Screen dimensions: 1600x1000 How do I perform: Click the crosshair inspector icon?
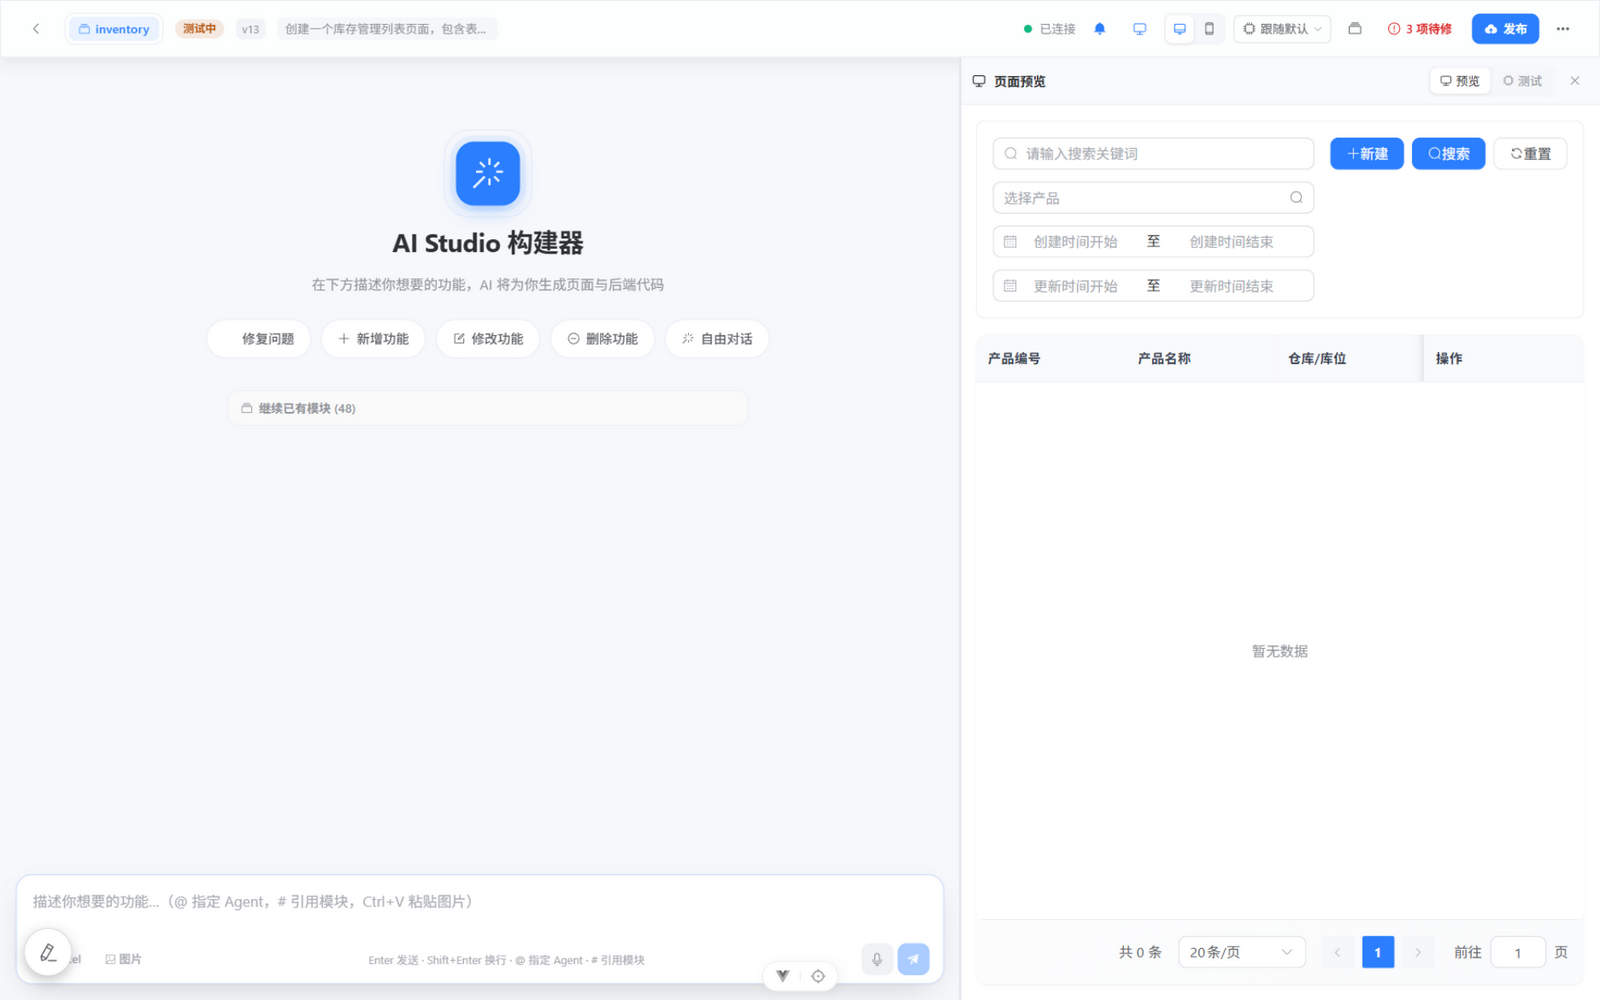[x=818, y=976]
